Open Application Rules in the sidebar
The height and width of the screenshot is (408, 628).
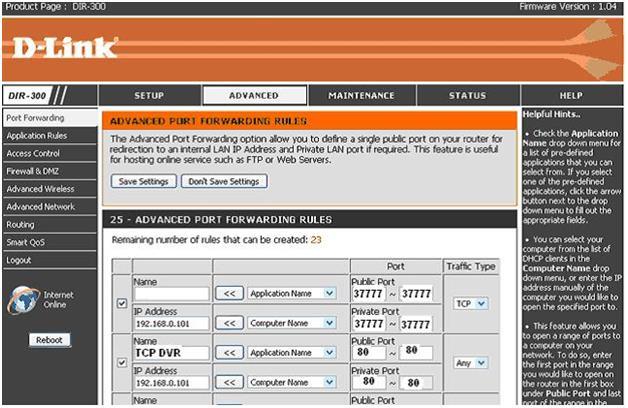pos(50,136)
